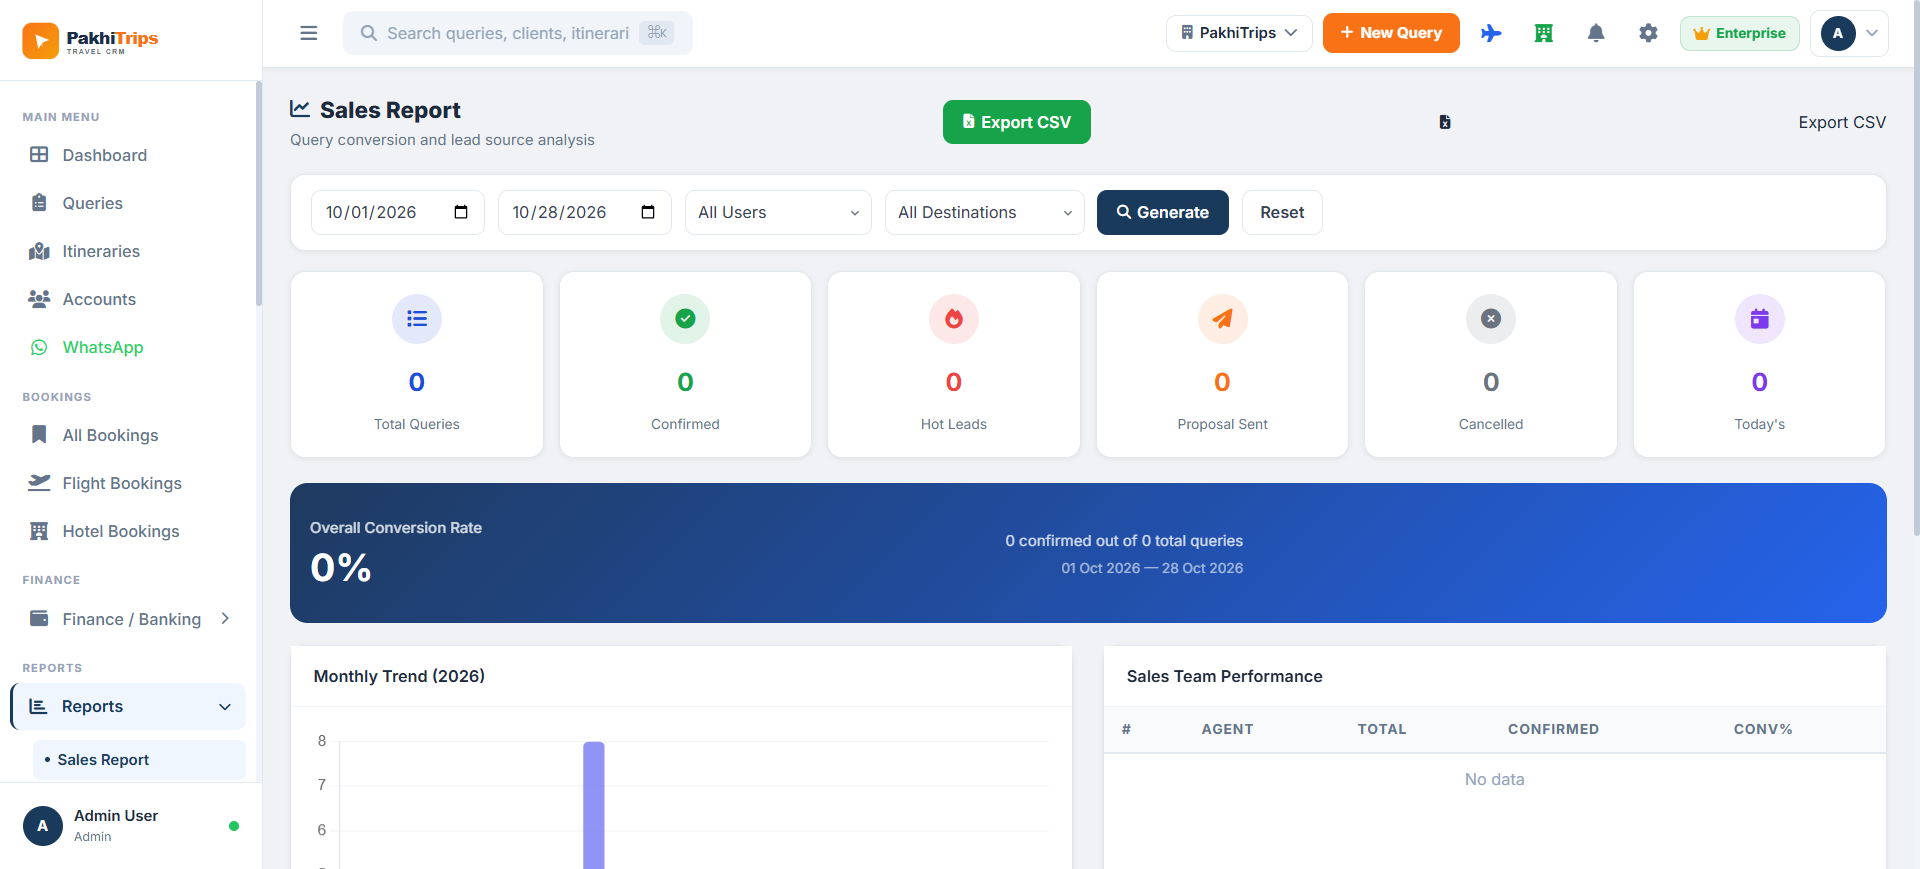Open the green hotel building icon in header

(x=1544, y=33)
